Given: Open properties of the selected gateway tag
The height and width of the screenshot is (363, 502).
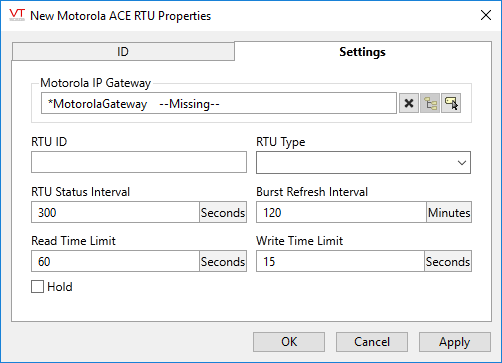Looking at the screenshot, I should coord(451,103).
